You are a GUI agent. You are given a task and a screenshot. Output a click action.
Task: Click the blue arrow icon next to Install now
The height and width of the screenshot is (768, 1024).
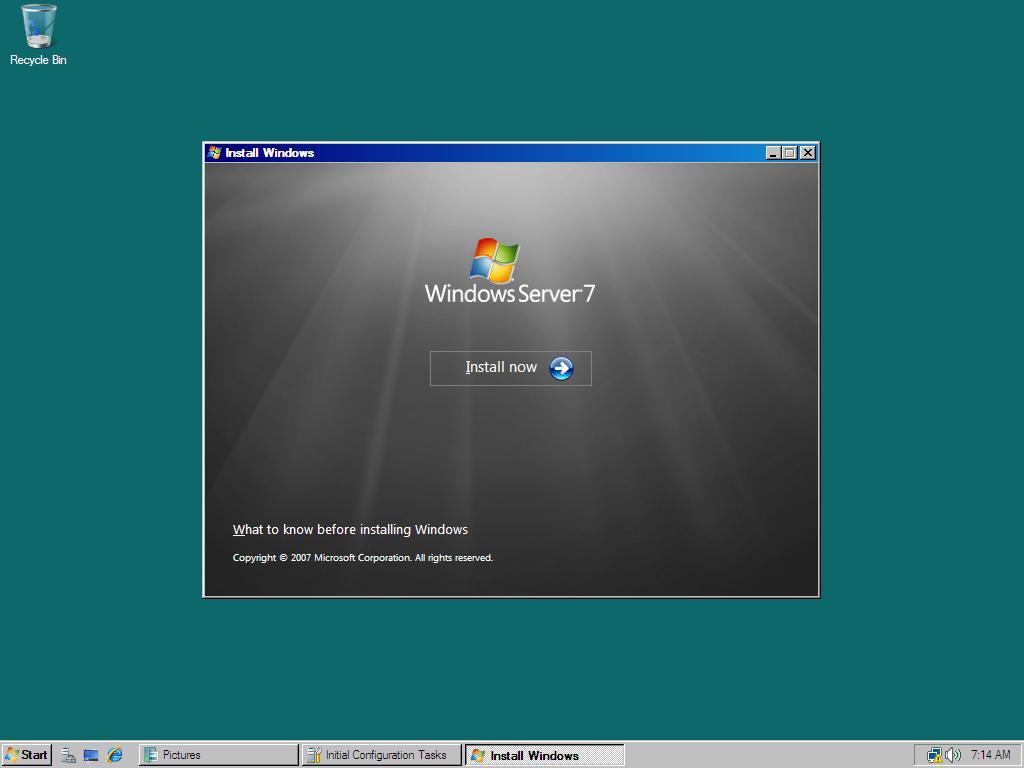pyautogui.click(x=561, y=368)
